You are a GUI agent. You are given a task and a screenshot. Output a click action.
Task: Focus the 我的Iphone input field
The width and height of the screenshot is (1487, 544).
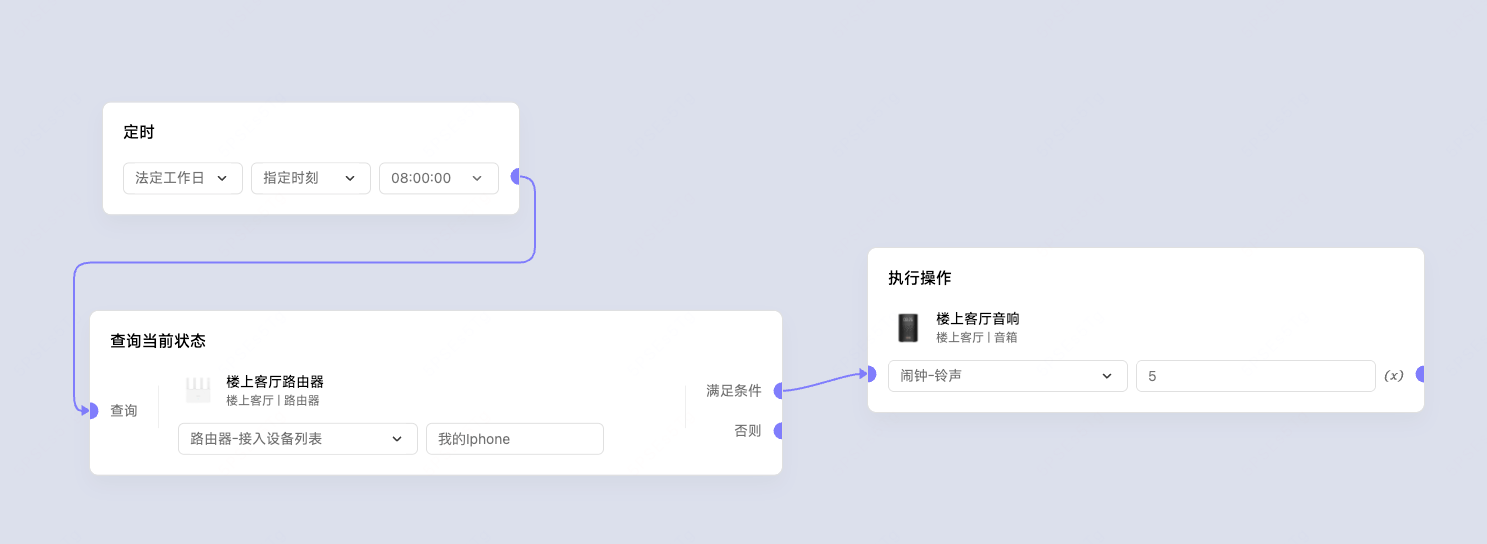tap(514, 439)
